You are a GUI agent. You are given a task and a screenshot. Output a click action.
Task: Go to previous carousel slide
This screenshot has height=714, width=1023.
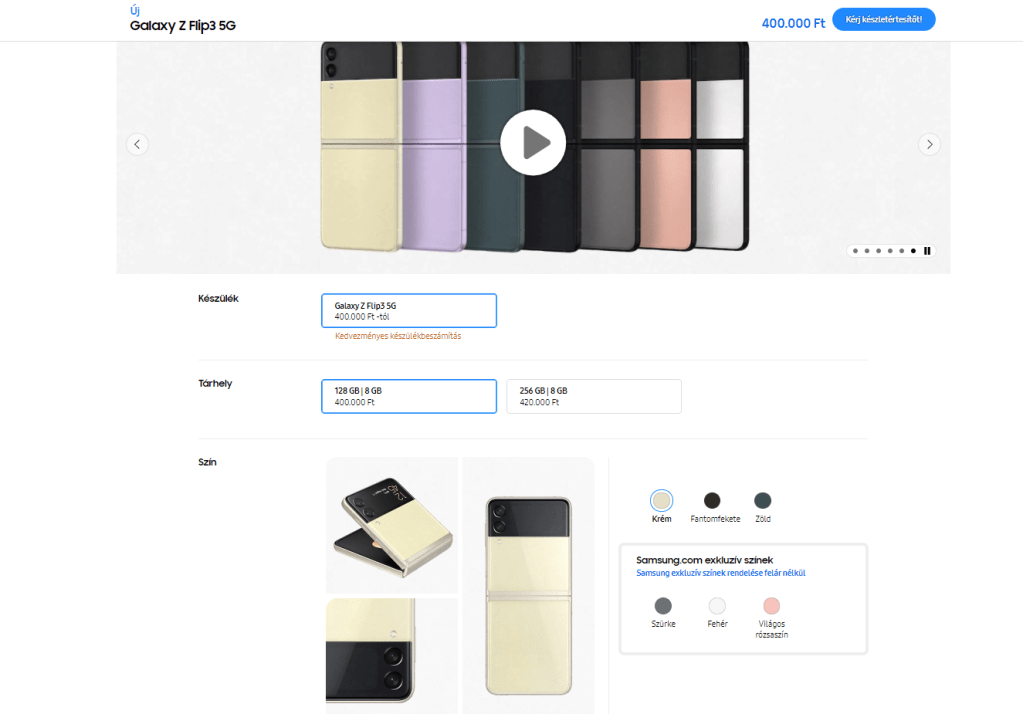pos(138,144)
